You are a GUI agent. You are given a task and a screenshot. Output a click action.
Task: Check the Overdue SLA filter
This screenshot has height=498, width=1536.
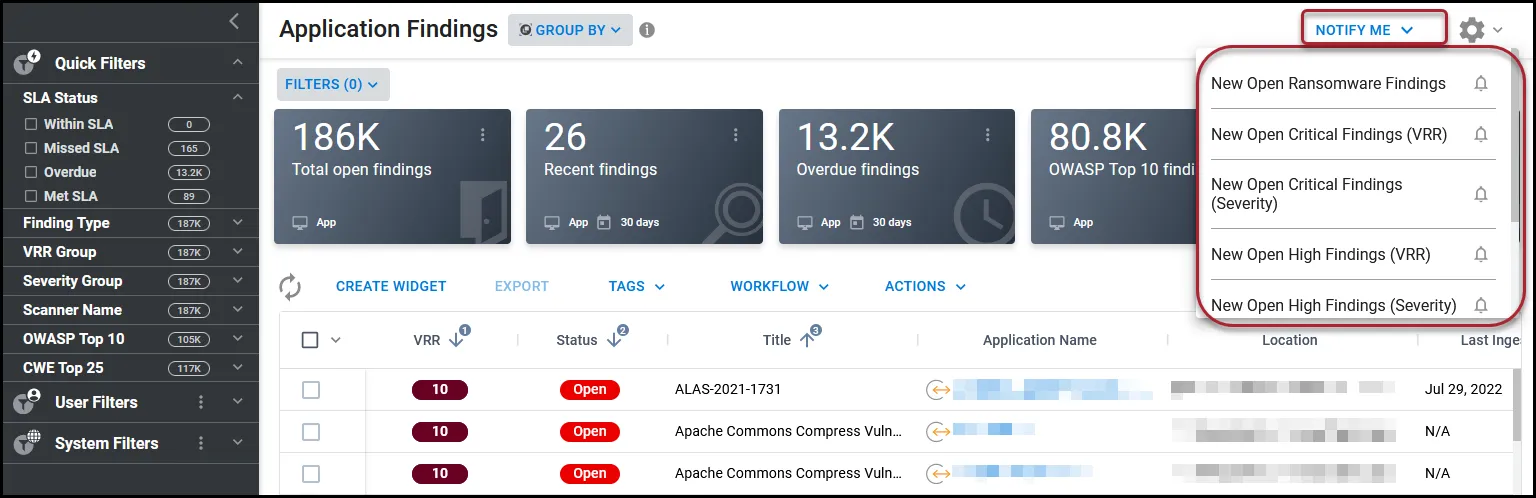(x=31, y=172)
